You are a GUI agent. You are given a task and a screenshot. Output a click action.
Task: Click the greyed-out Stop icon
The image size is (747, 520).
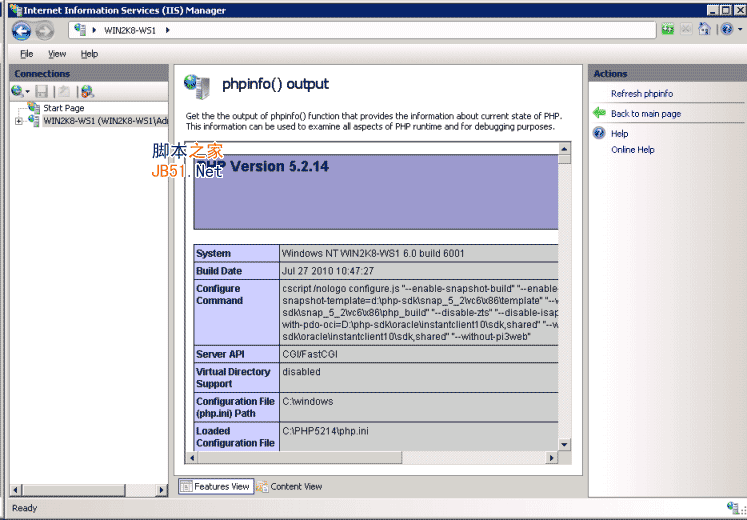pyautogui.click(x=686, y=30)
